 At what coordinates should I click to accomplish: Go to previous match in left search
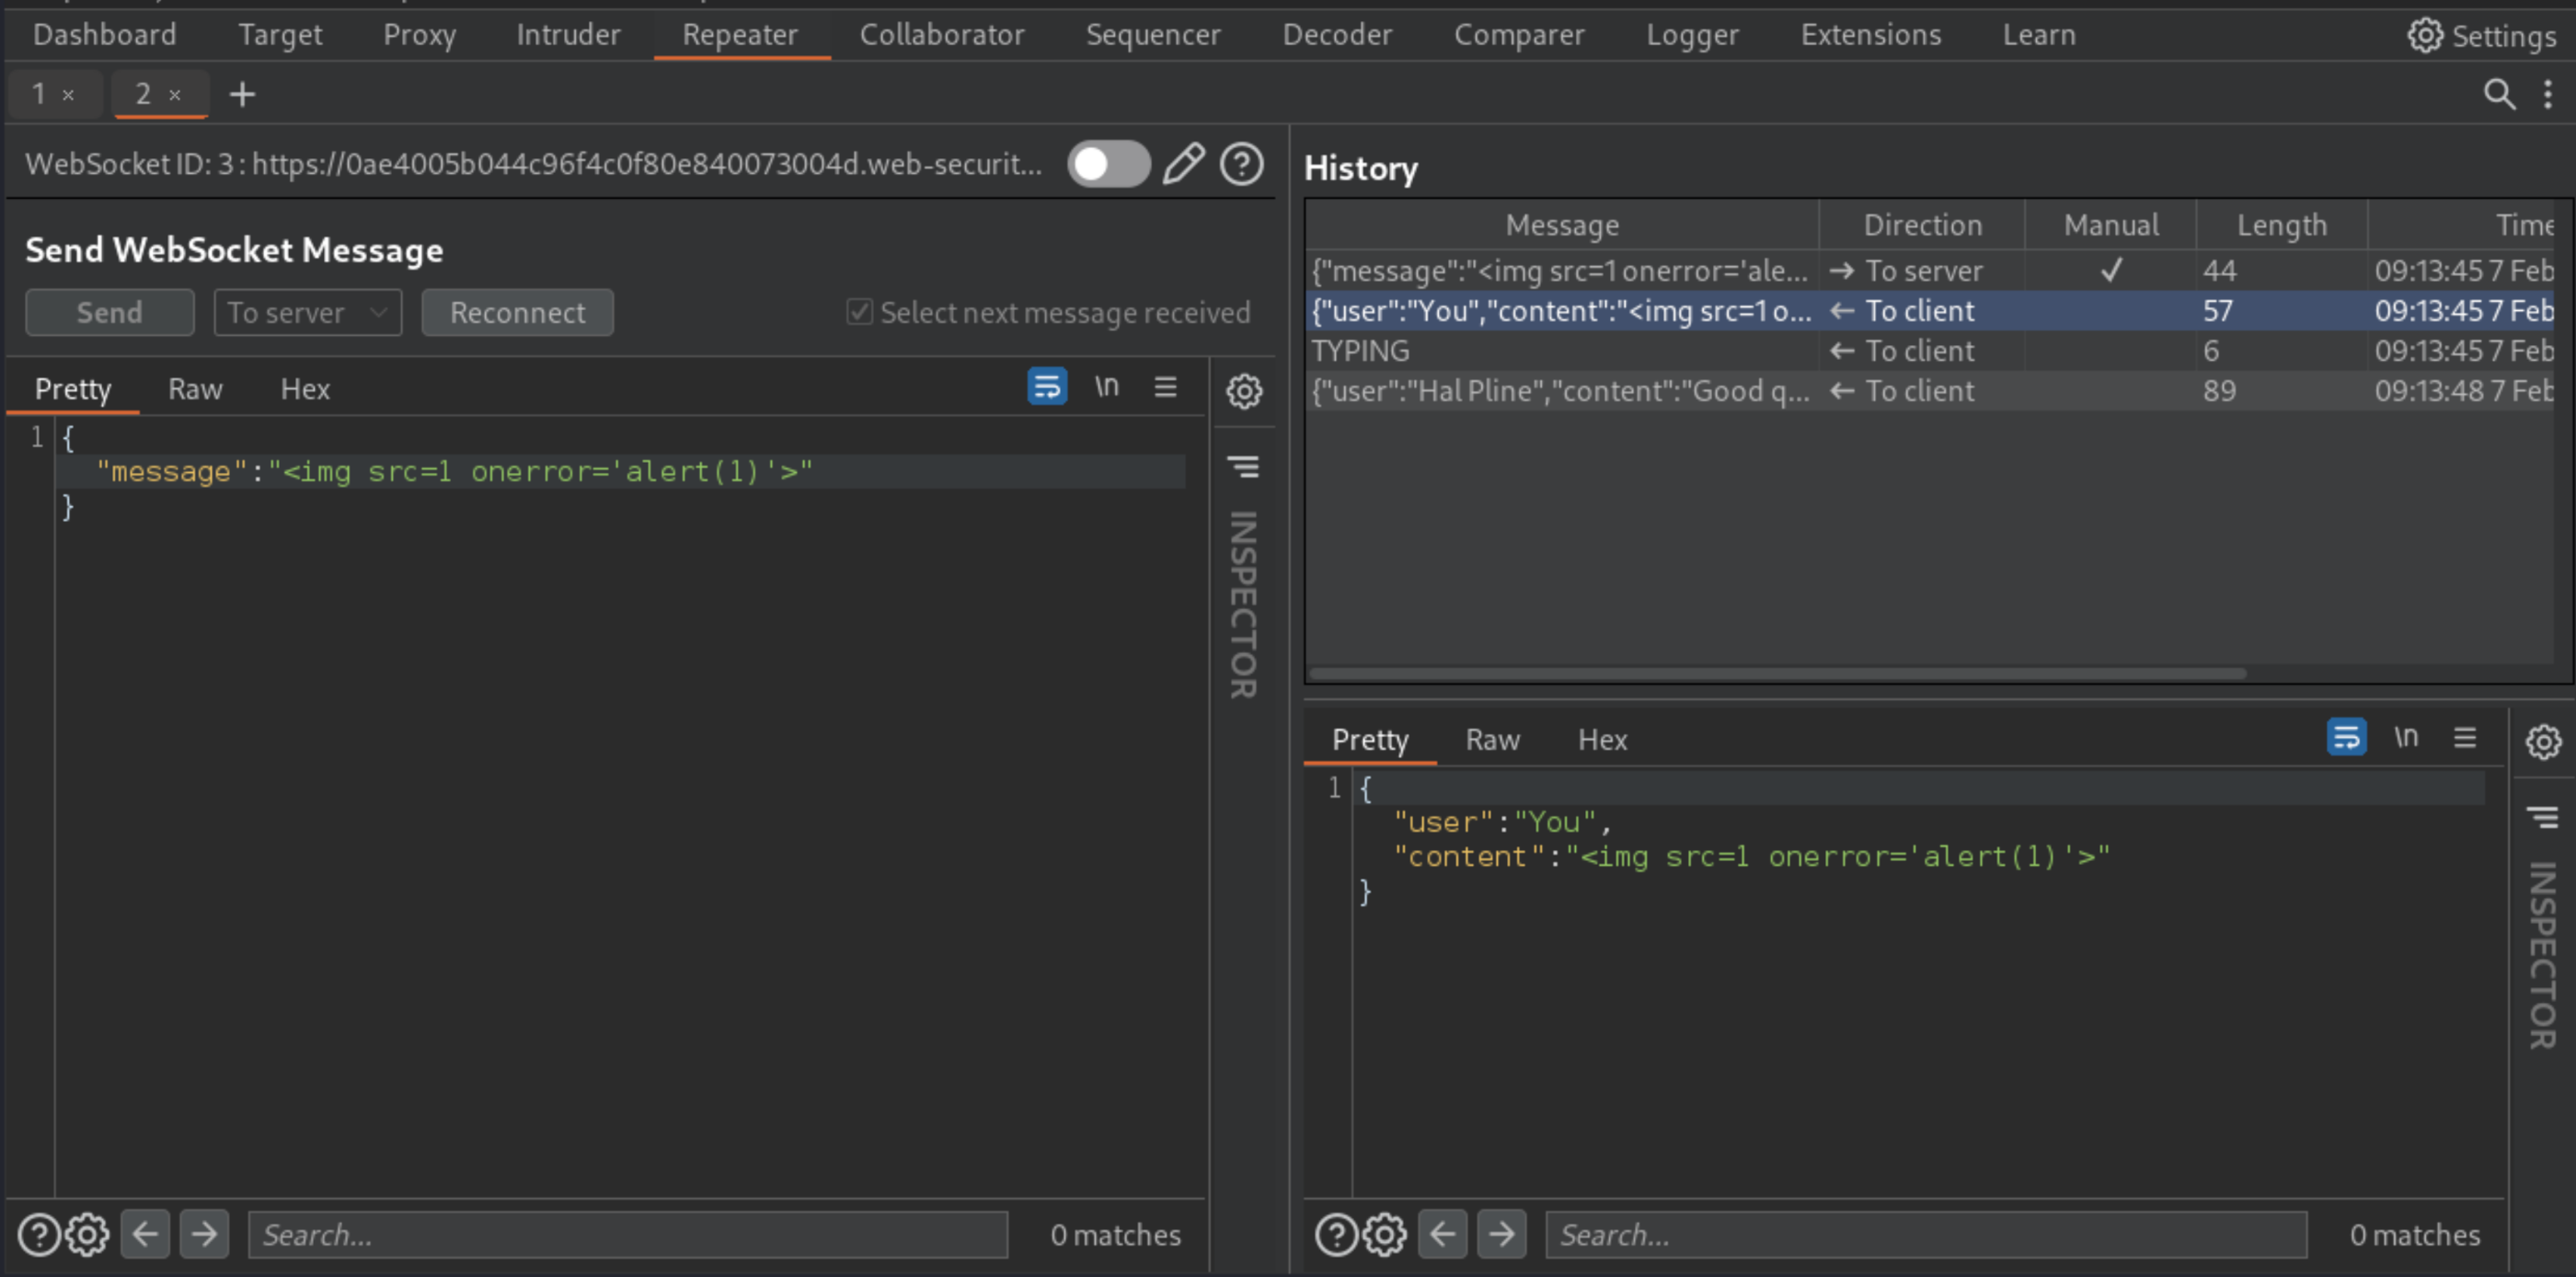145,1235
